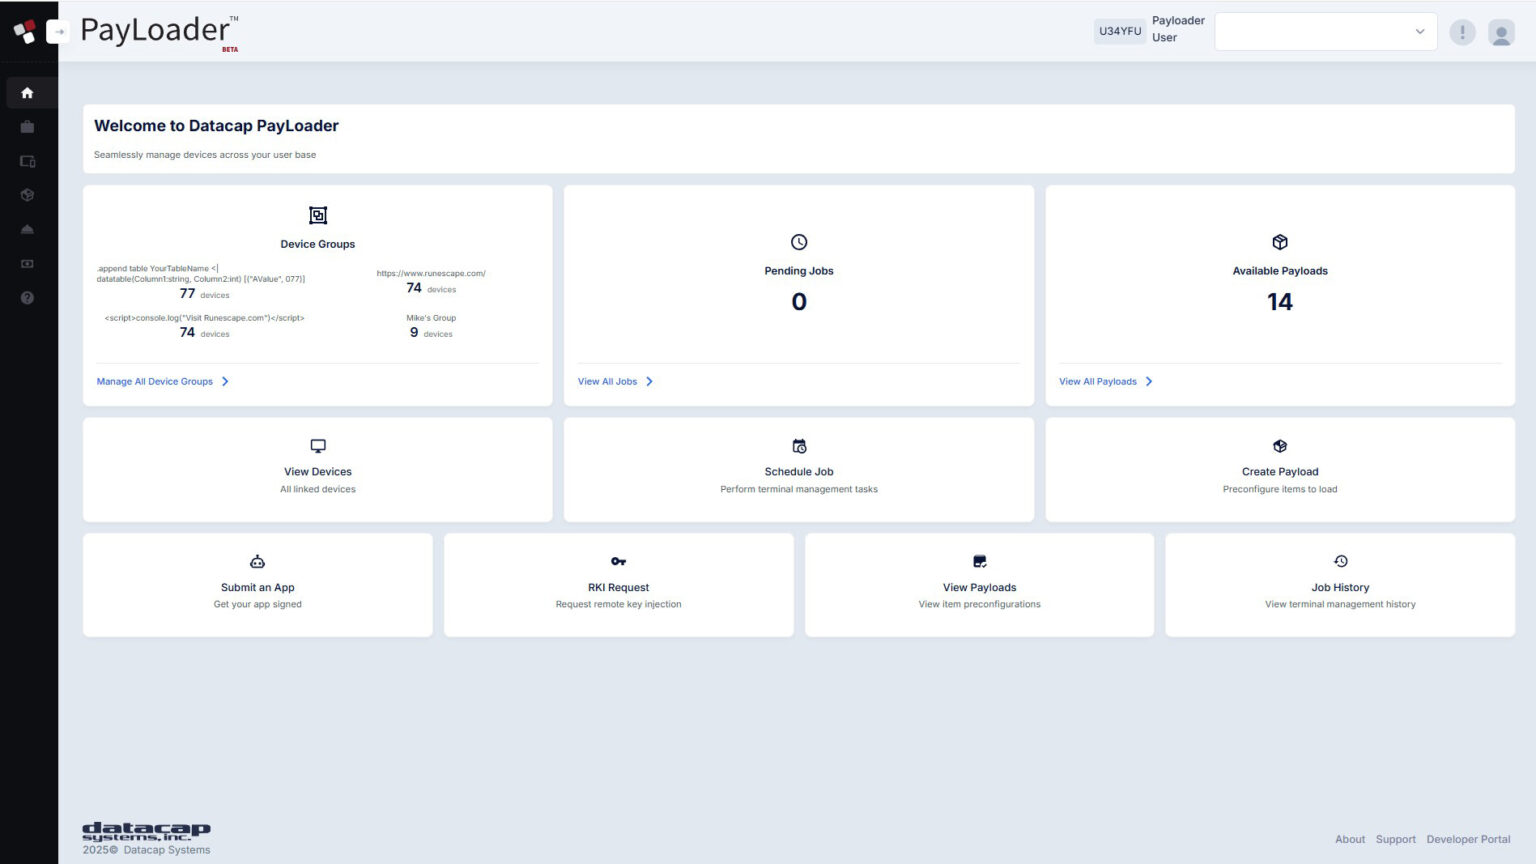
Task: Open the user profile avatar
Action: pos(1501,32)
